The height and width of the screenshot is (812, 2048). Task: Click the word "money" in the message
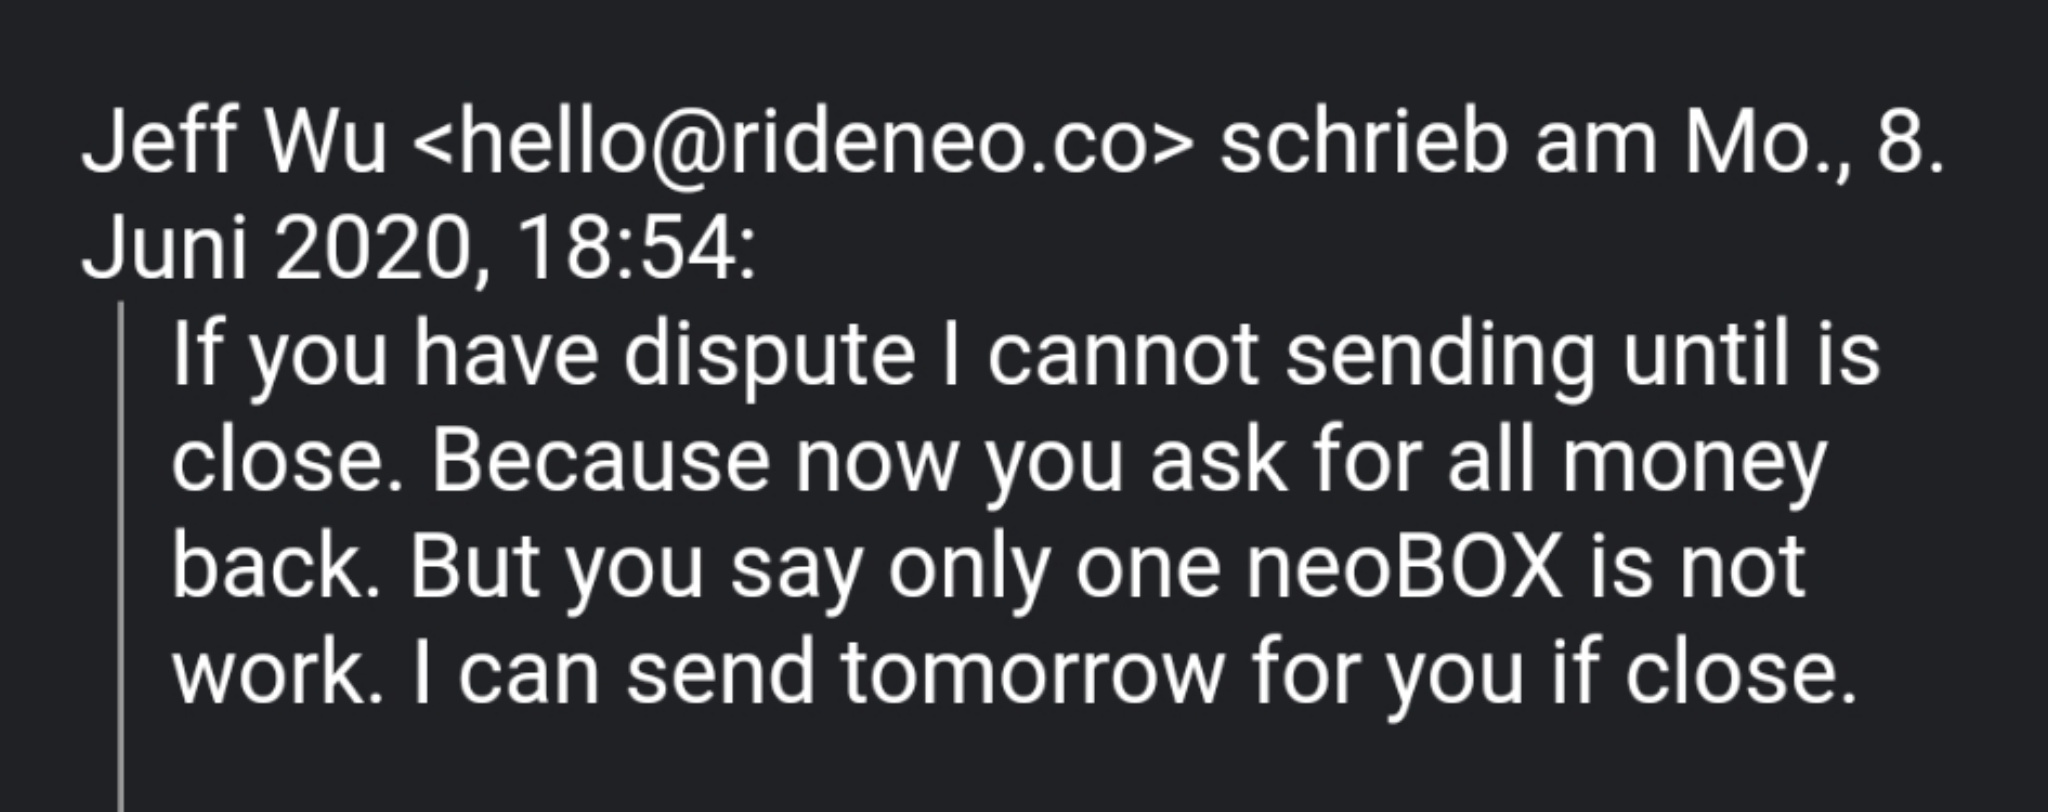click(x=1694, y=462)
